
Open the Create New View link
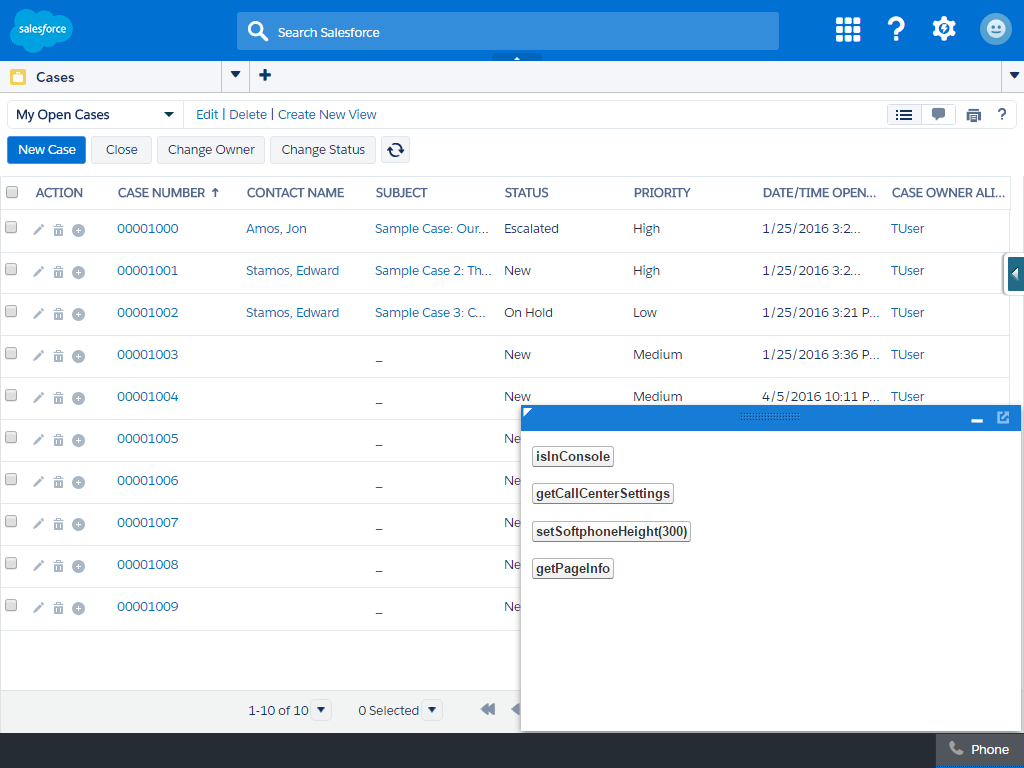[x=327, y=114]
